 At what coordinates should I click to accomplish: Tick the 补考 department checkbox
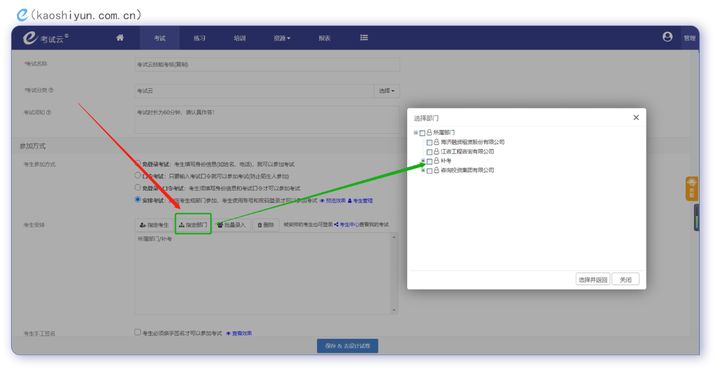pos(429,162)
